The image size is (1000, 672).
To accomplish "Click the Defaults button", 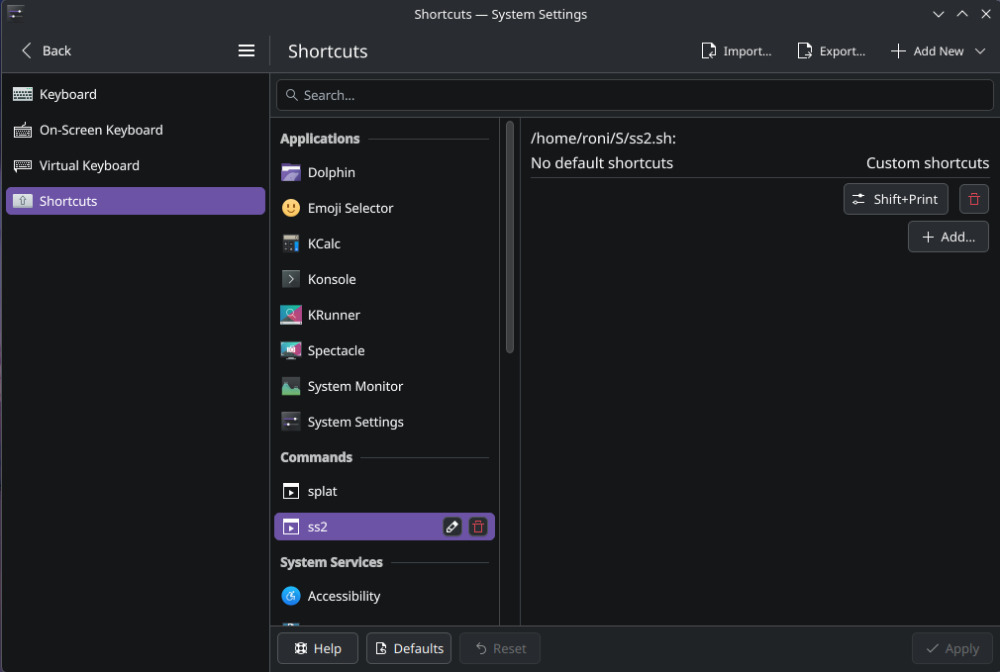I will pos(409,648).
